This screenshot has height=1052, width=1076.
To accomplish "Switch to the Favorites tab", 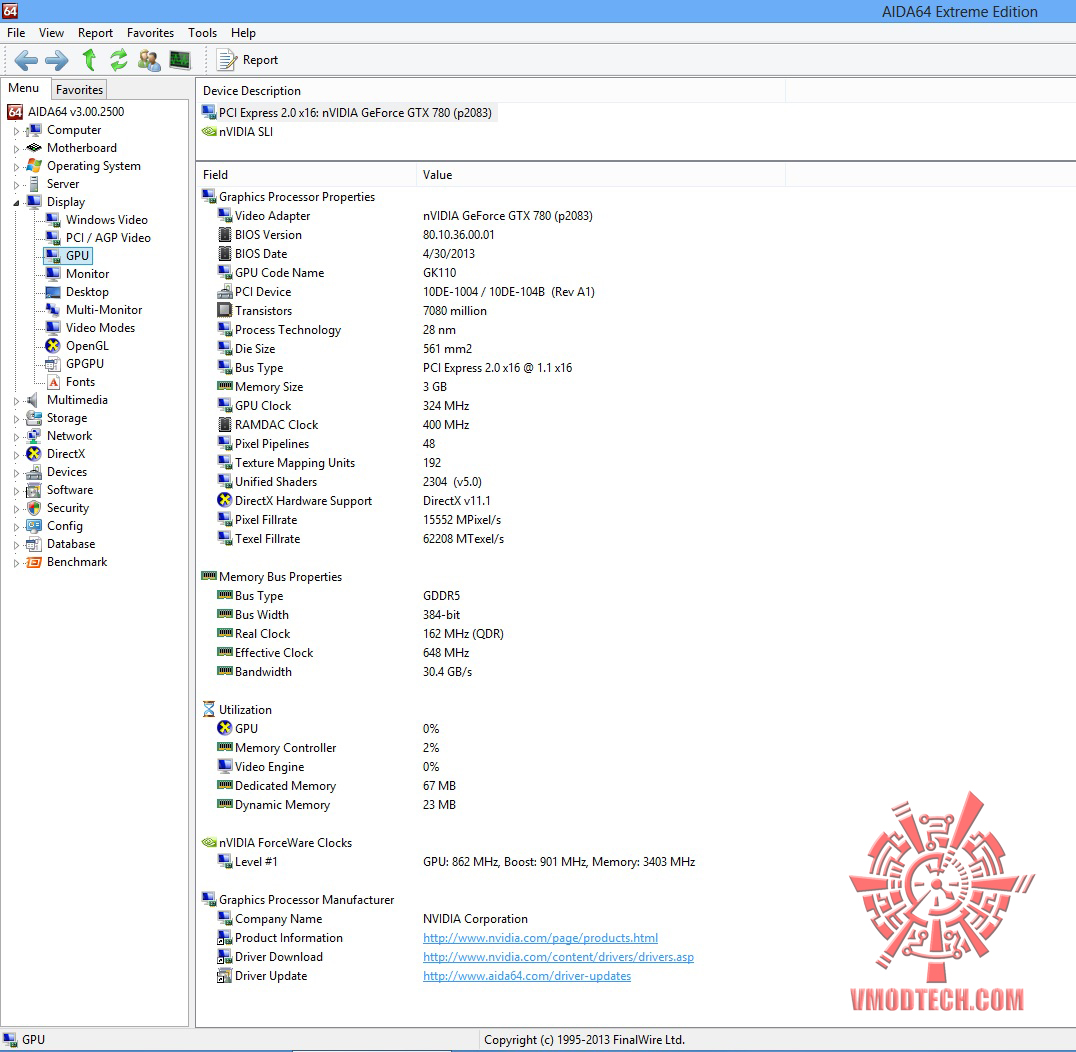I will pos(79,89).
